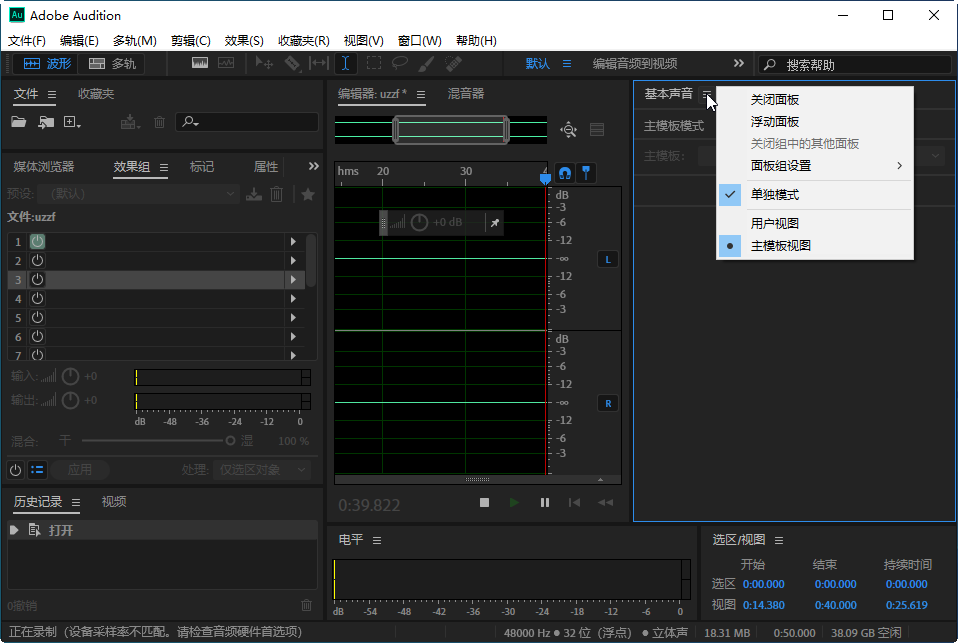958x643 pixels.
Task: Select the 默认 workspace
Action: [538, 64]
